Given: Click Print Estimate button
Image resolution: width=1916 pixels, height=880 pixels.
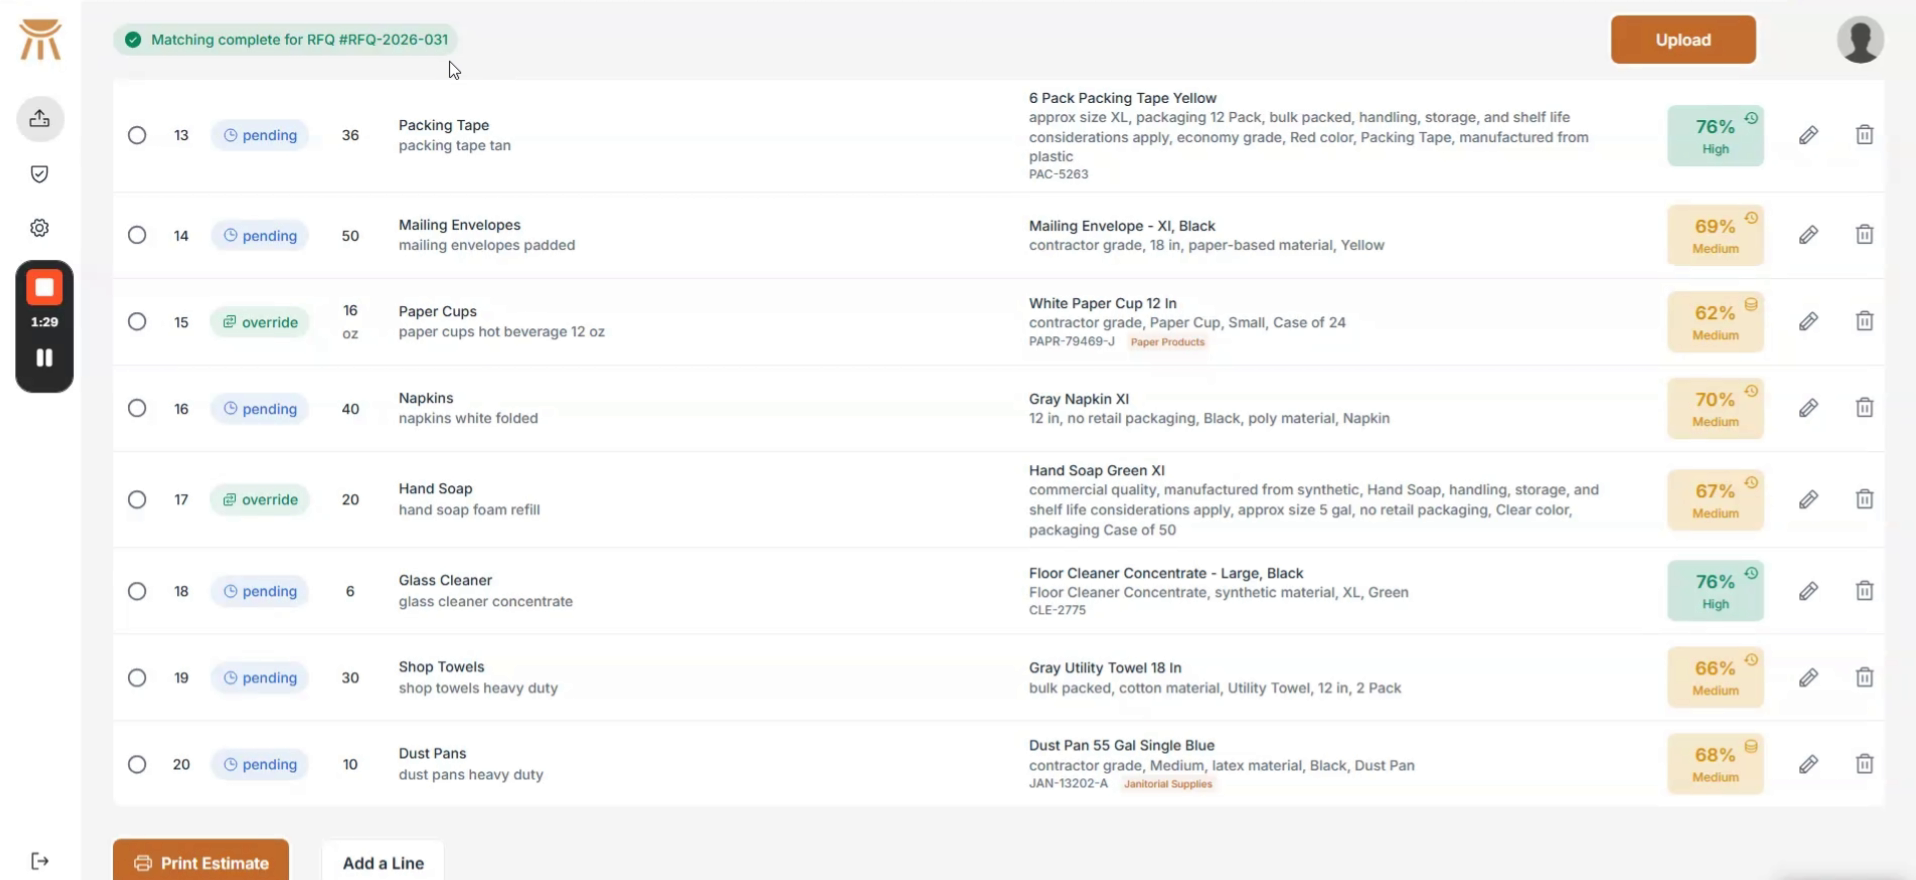Looking at the screenshot, I should (201, 861).
